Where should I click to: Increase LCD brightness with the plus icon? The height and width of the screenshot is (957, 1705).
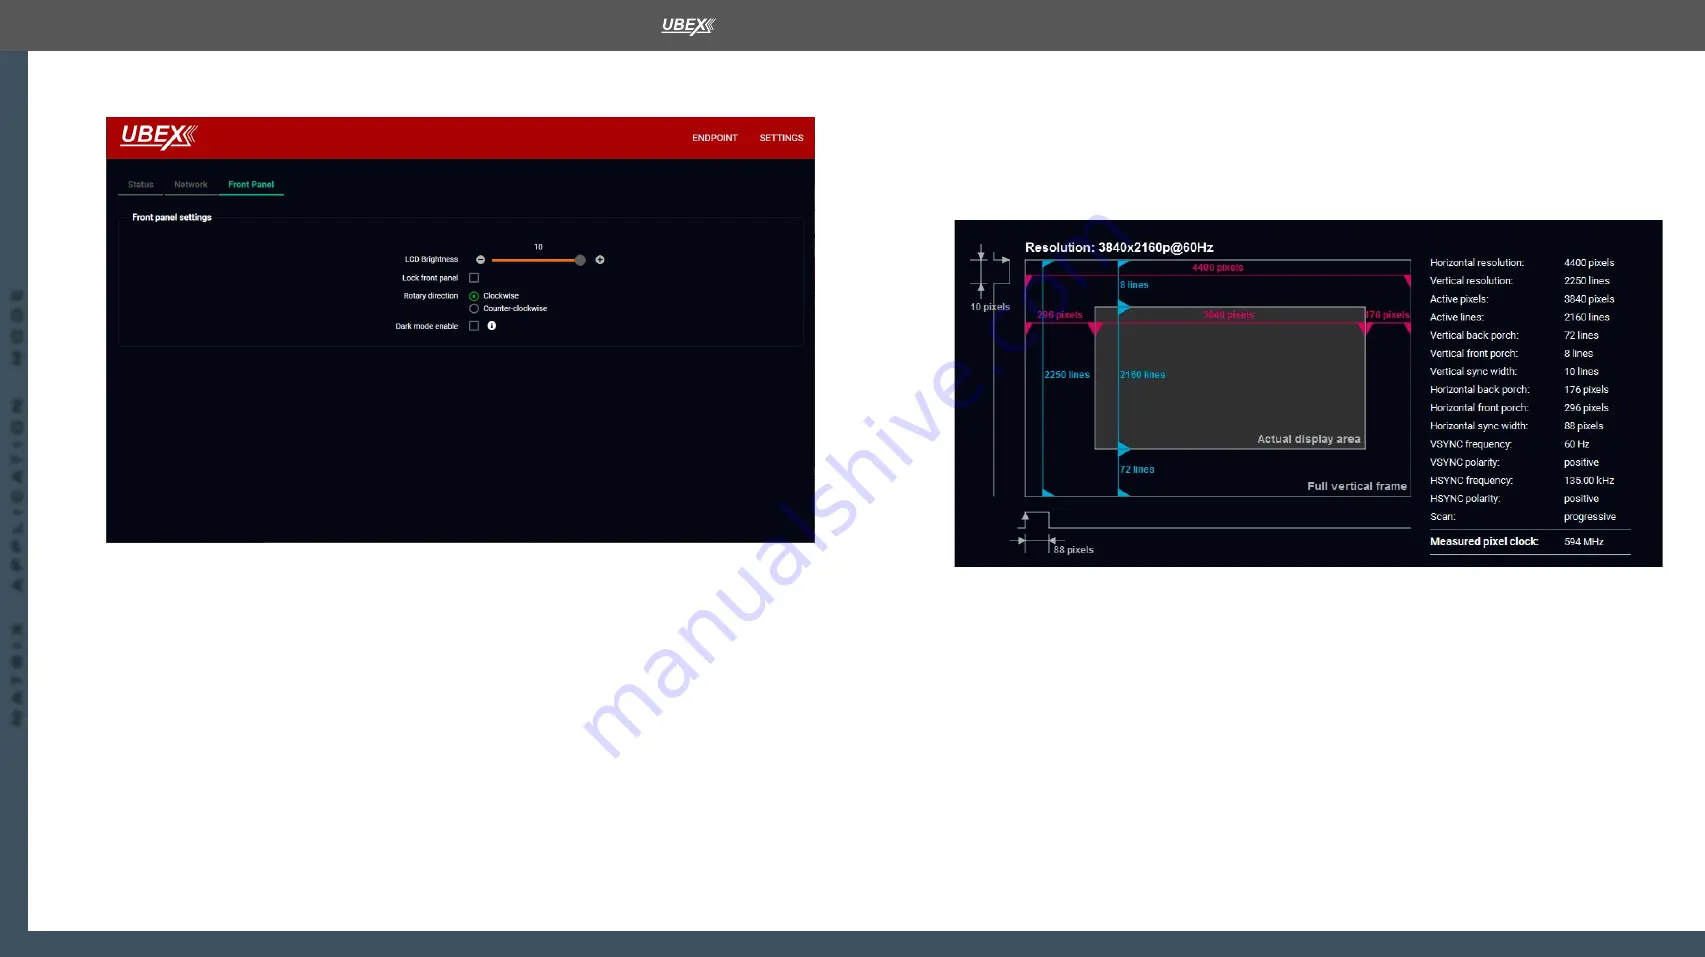click(600, 260)
